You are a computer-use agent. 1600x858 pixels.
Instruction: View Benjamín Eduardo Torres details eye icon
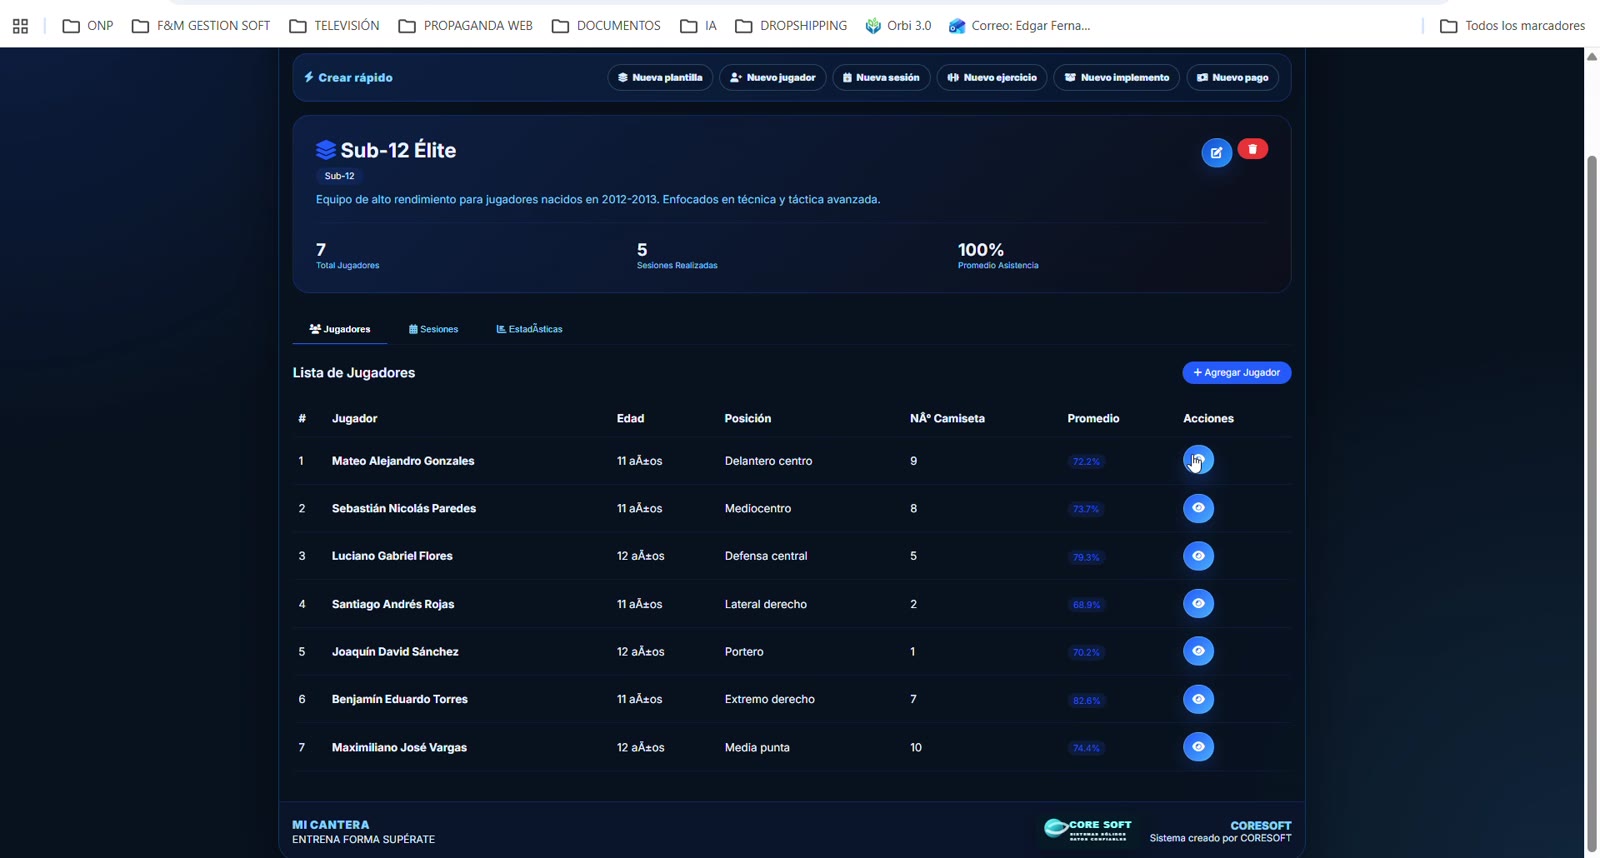(x=1198, y=699)
